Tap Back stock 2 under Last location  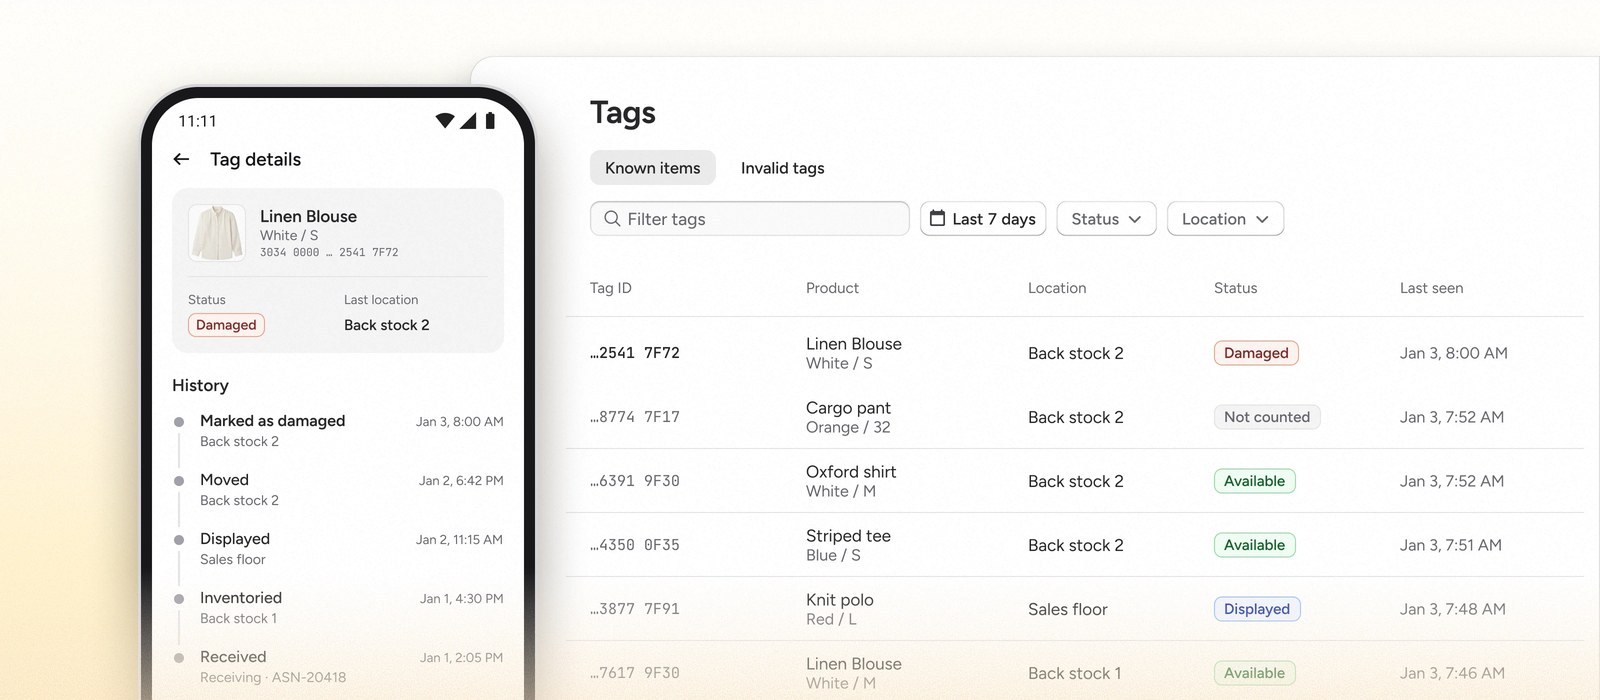tap(387, 325)
